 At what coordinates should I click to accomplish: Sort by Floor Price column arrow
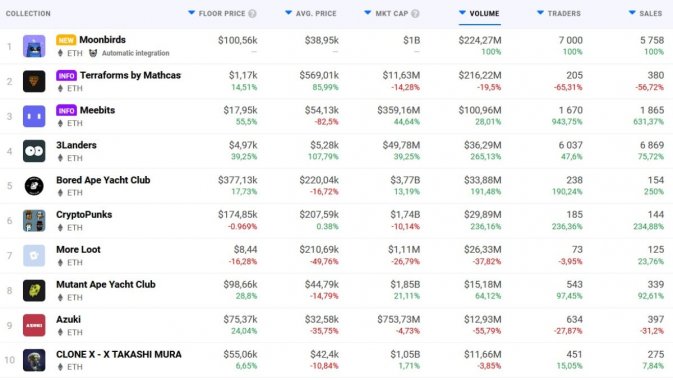191,13
